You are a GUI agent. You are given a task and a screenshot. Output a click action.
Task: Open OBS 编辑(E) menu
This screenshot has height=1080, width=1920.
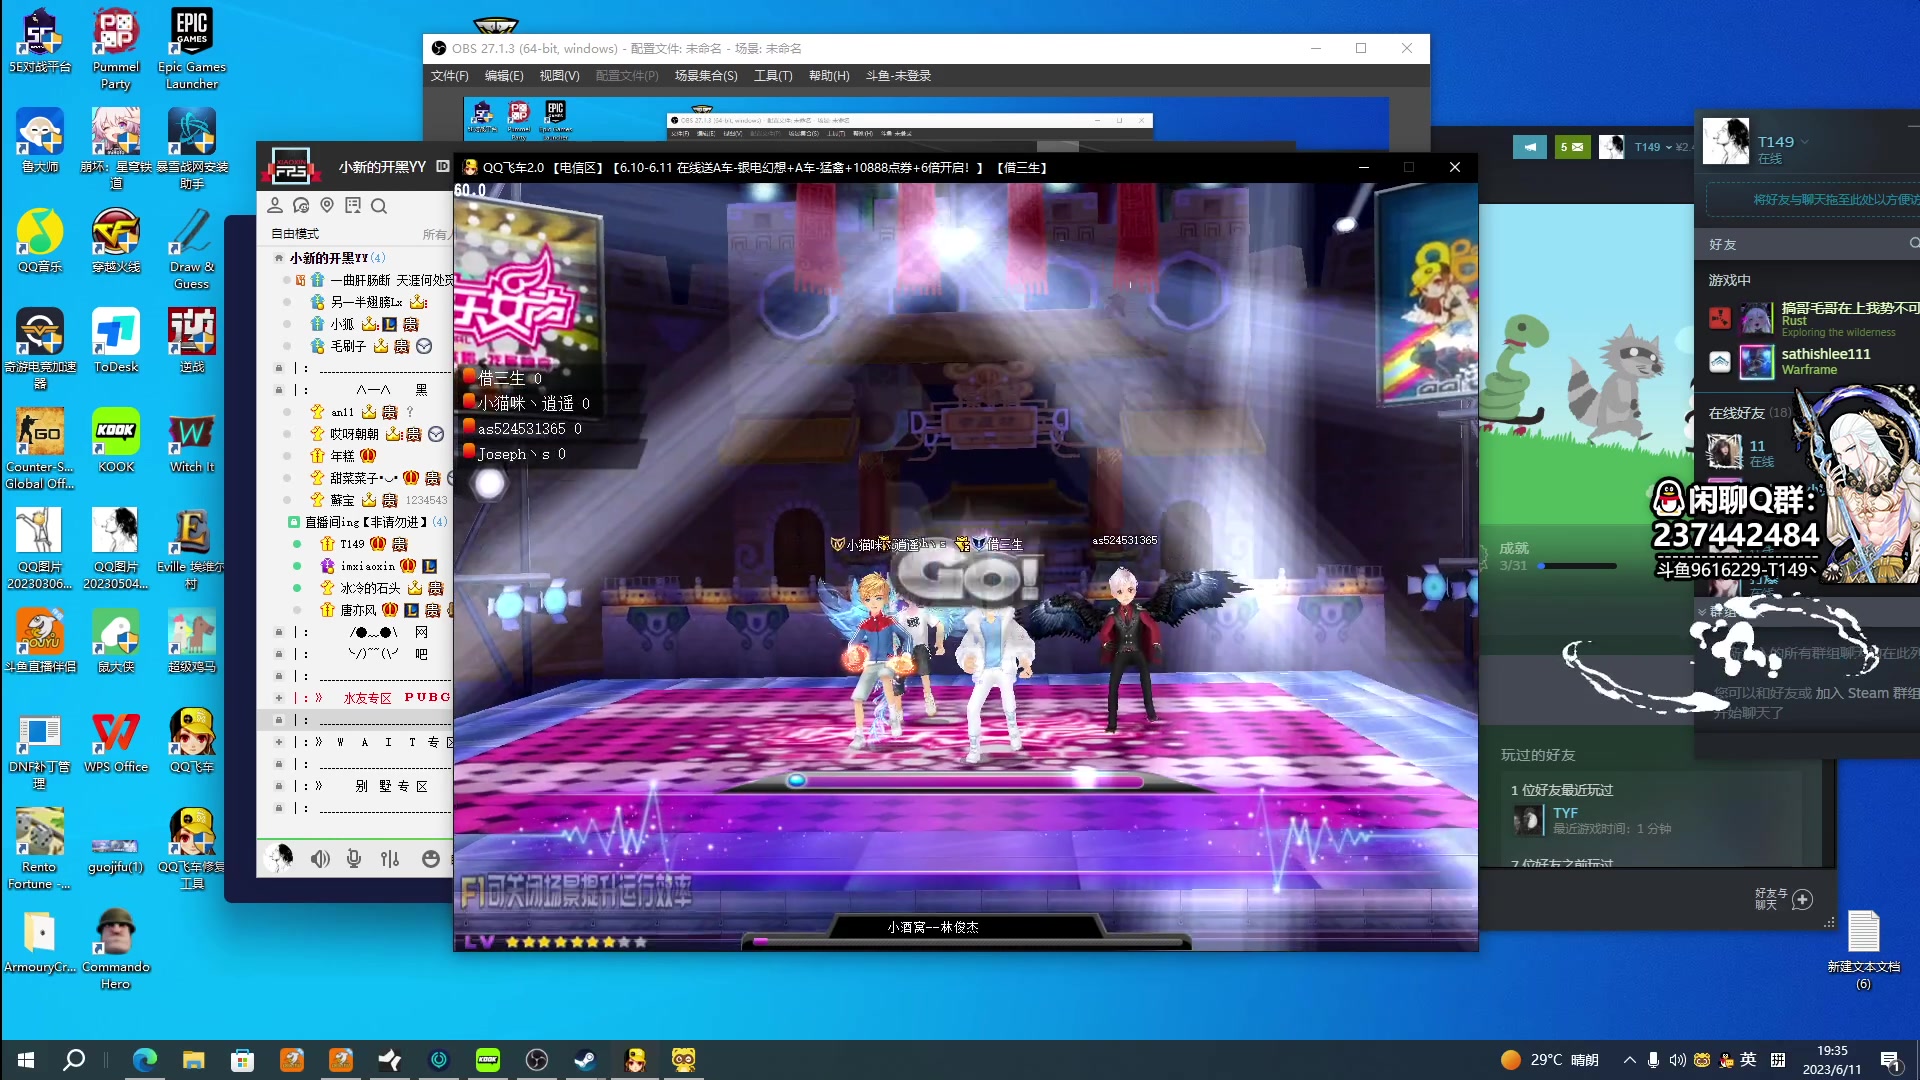click(504, 76)
